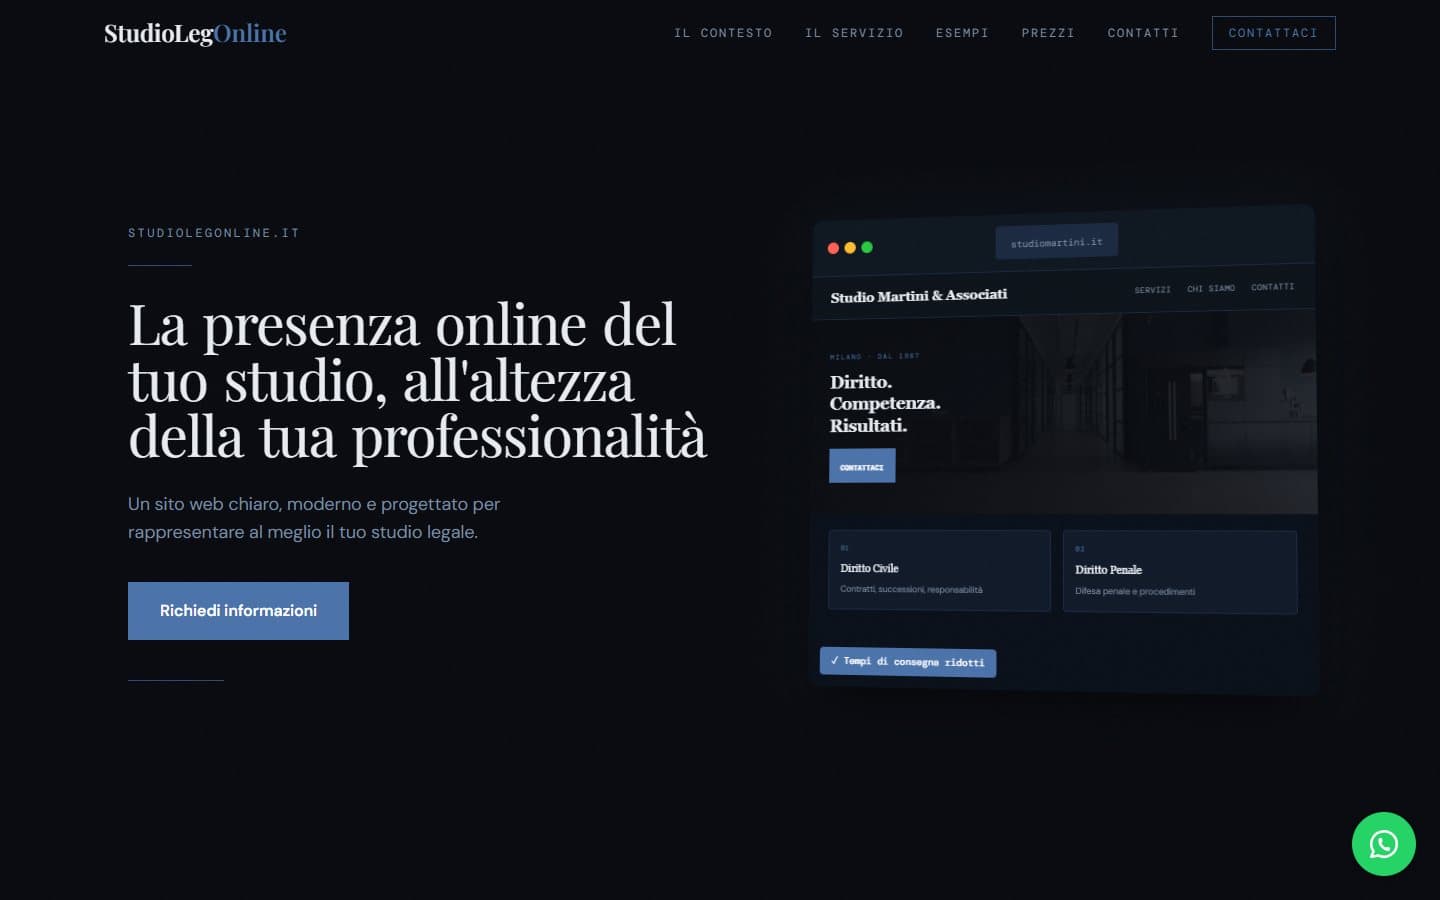Click the headline La presenza online del
Screen dimensions: 1440x900
402,326
